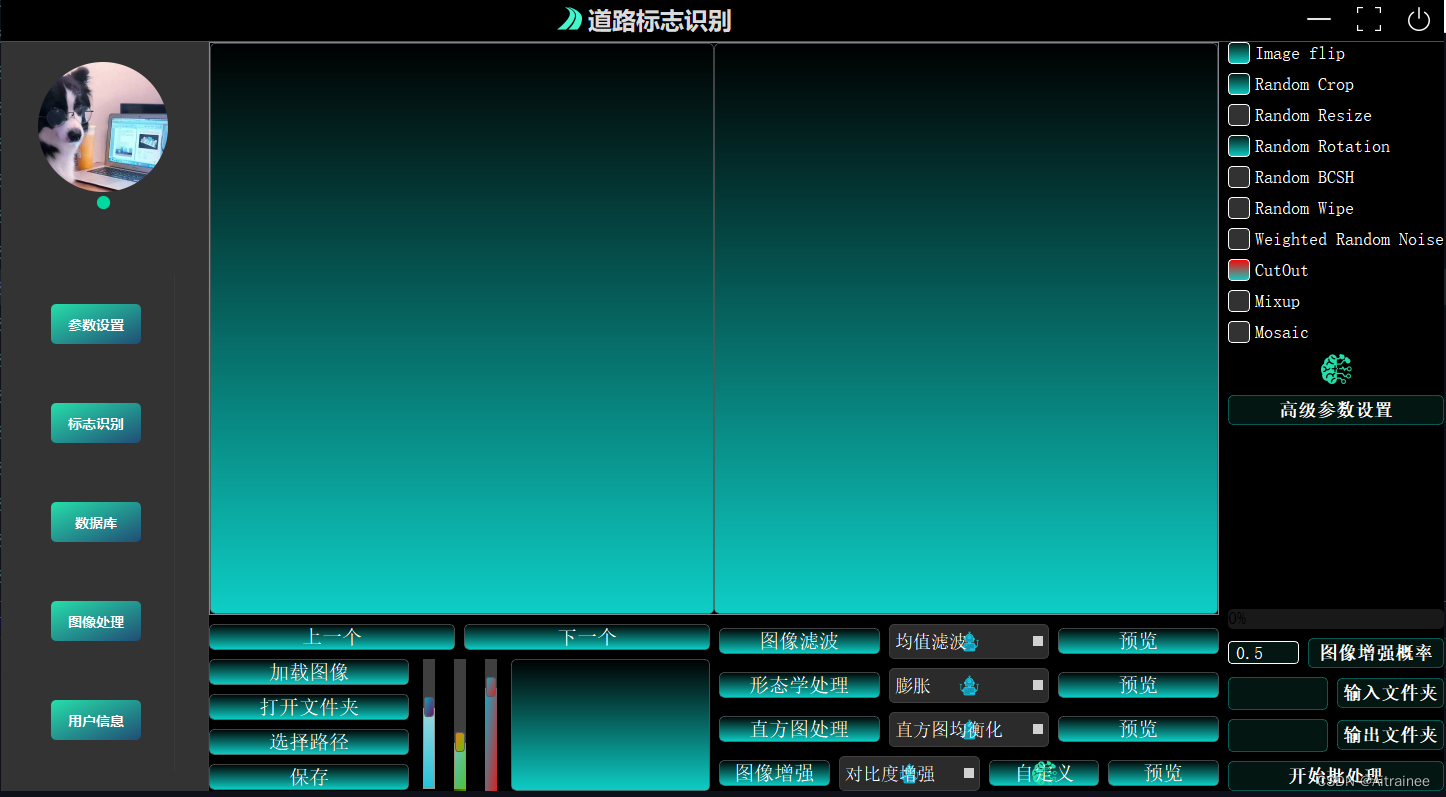Click the 0% batch progress bar

(1336, 618)
